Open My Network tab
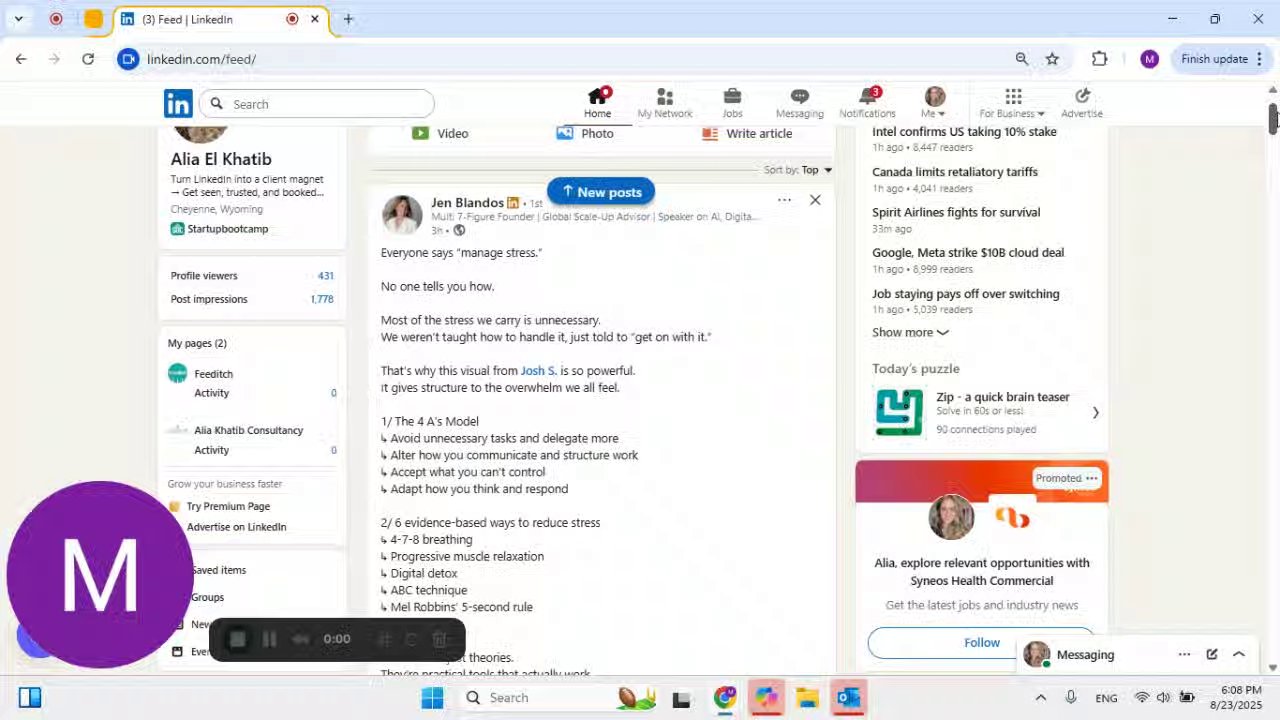 point(665,103)
